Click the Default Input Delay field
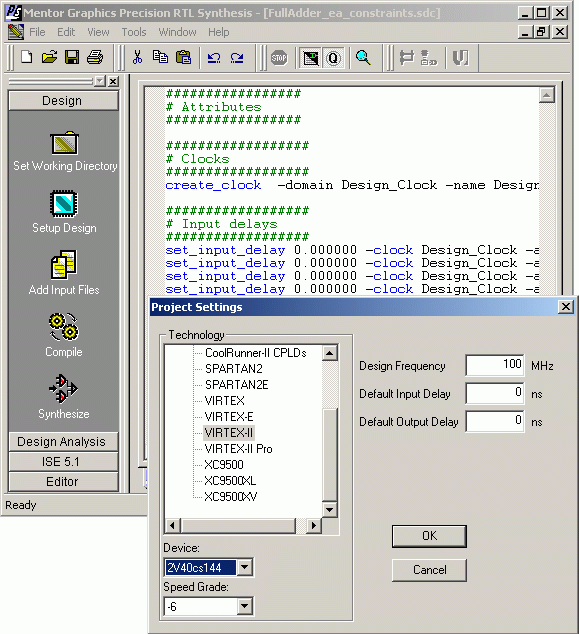579x634 pixels. tap(495, 393)
